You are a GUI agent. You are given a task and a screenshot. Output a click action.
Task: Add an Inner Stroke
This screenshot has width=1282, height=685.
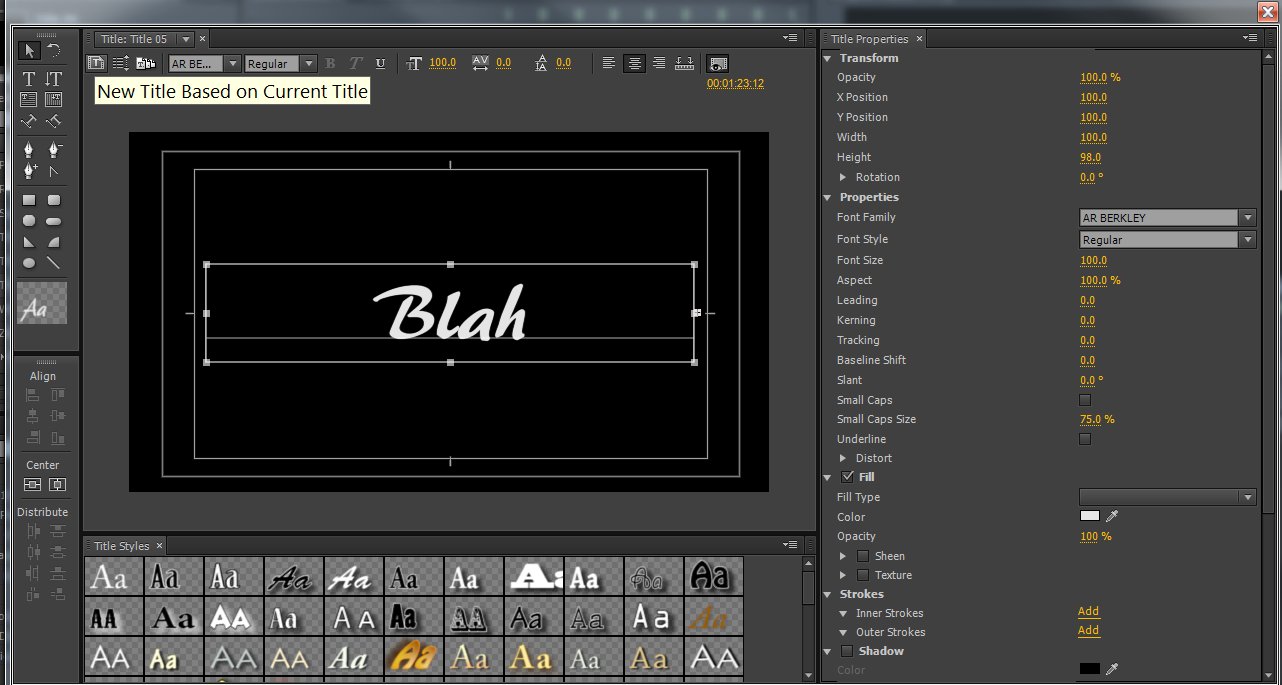click(1088, 612)
